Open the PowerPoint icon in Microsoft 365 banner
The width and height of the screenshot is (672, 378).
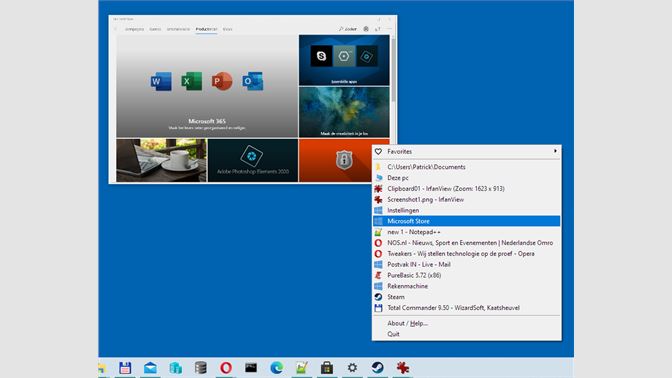pyautogui.click(x=222, y=81)
